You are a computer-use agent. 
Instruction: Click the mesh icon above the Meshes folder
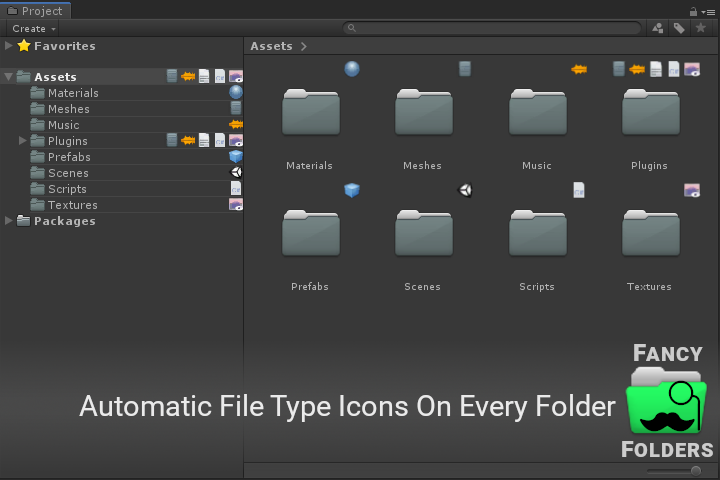point(465,69)
